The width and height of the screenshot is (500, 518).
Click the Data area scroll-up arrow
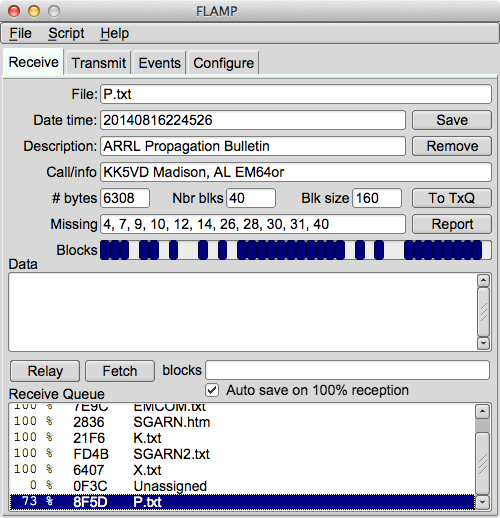click(483, 280)
